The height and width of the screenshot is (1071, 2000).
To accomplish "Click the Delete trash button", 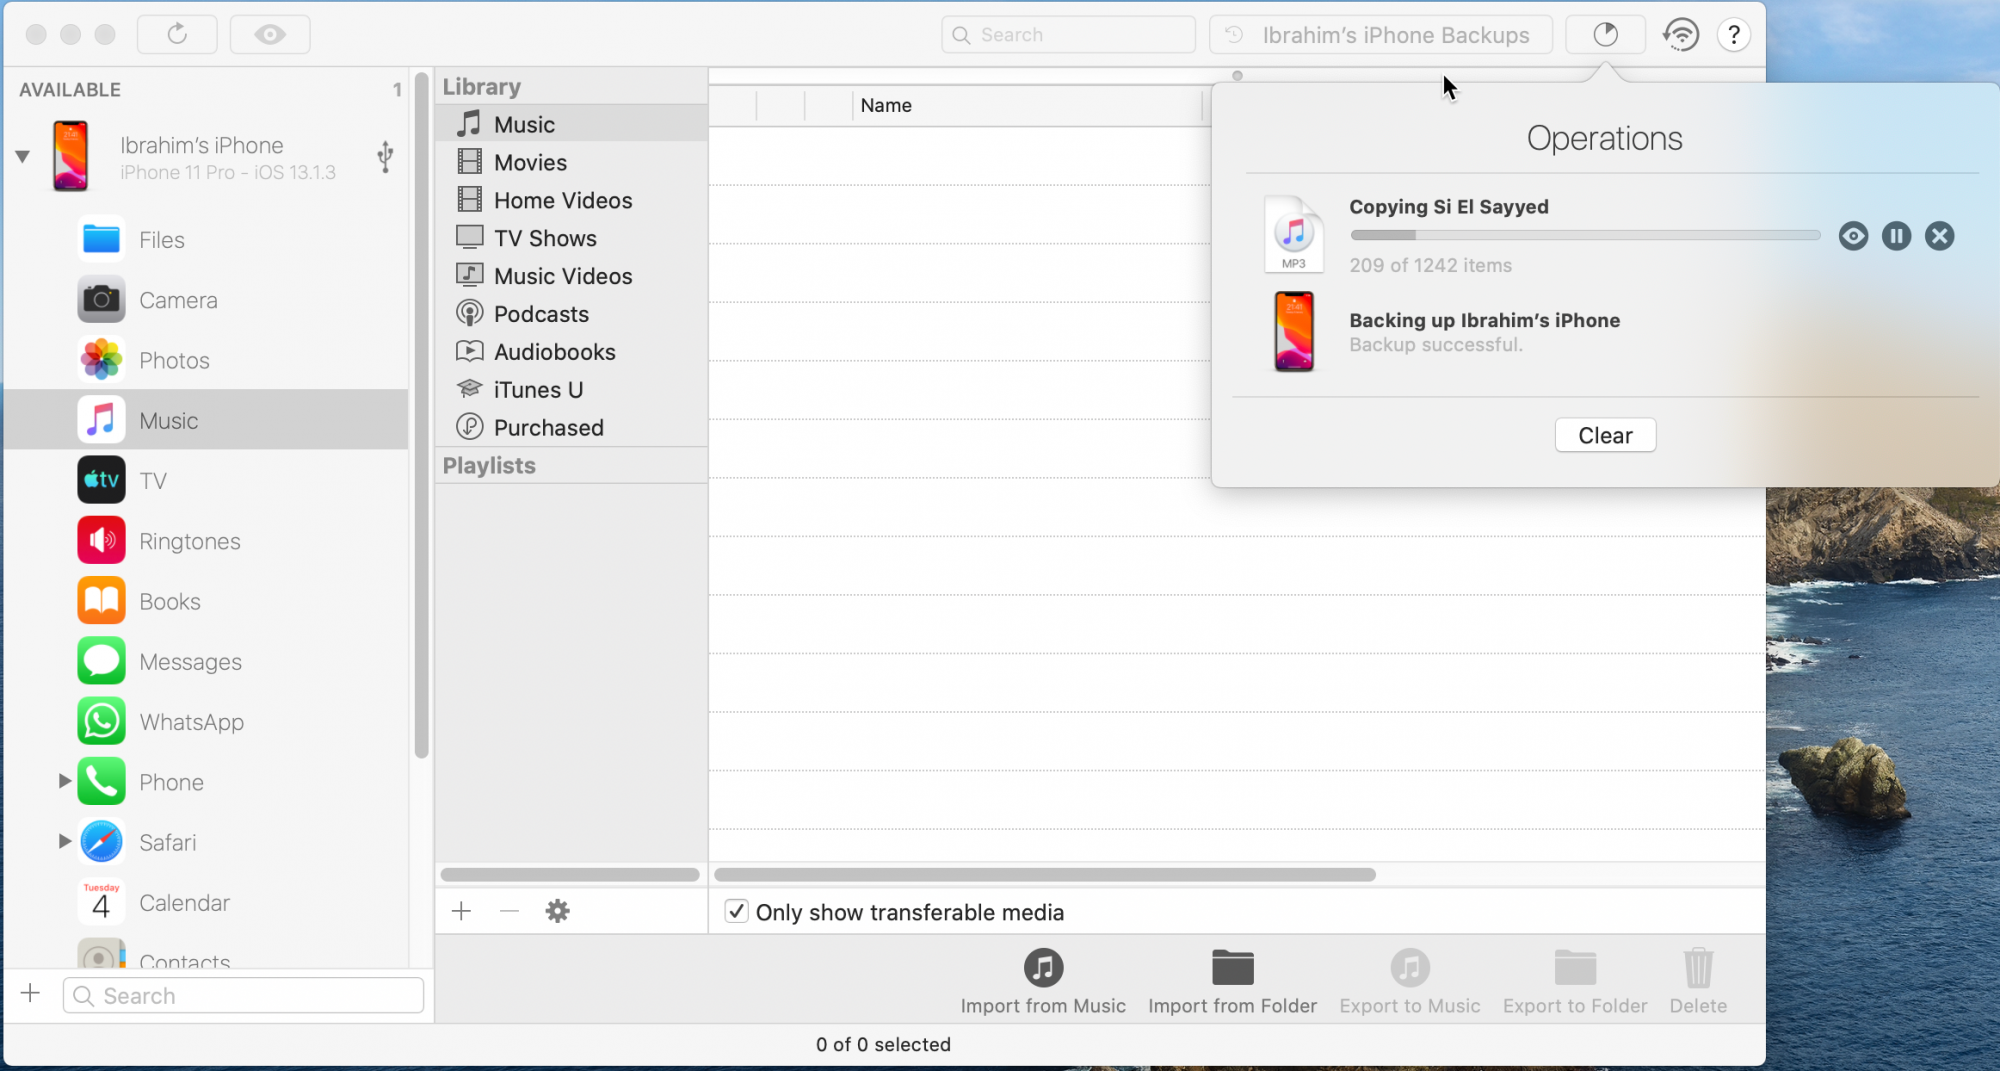I will (x=1698, y=981).
